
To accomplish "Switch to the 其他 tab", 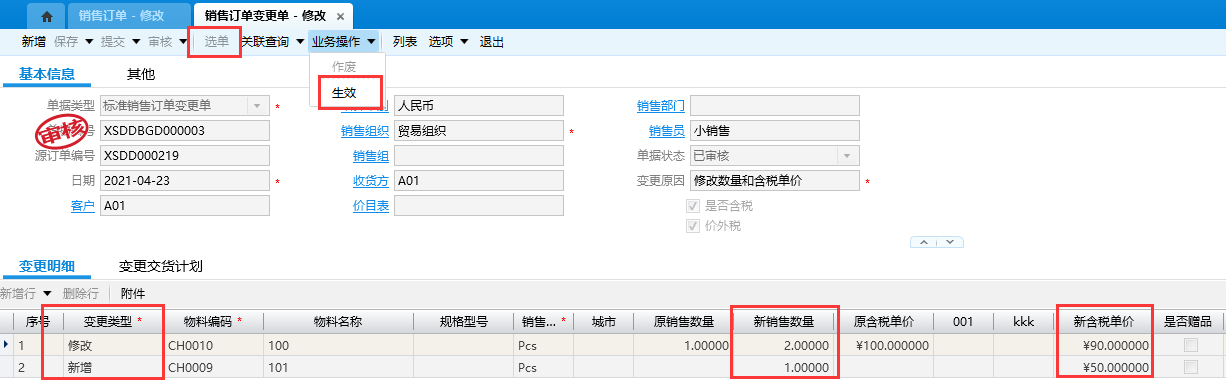I will click(141, 73).
